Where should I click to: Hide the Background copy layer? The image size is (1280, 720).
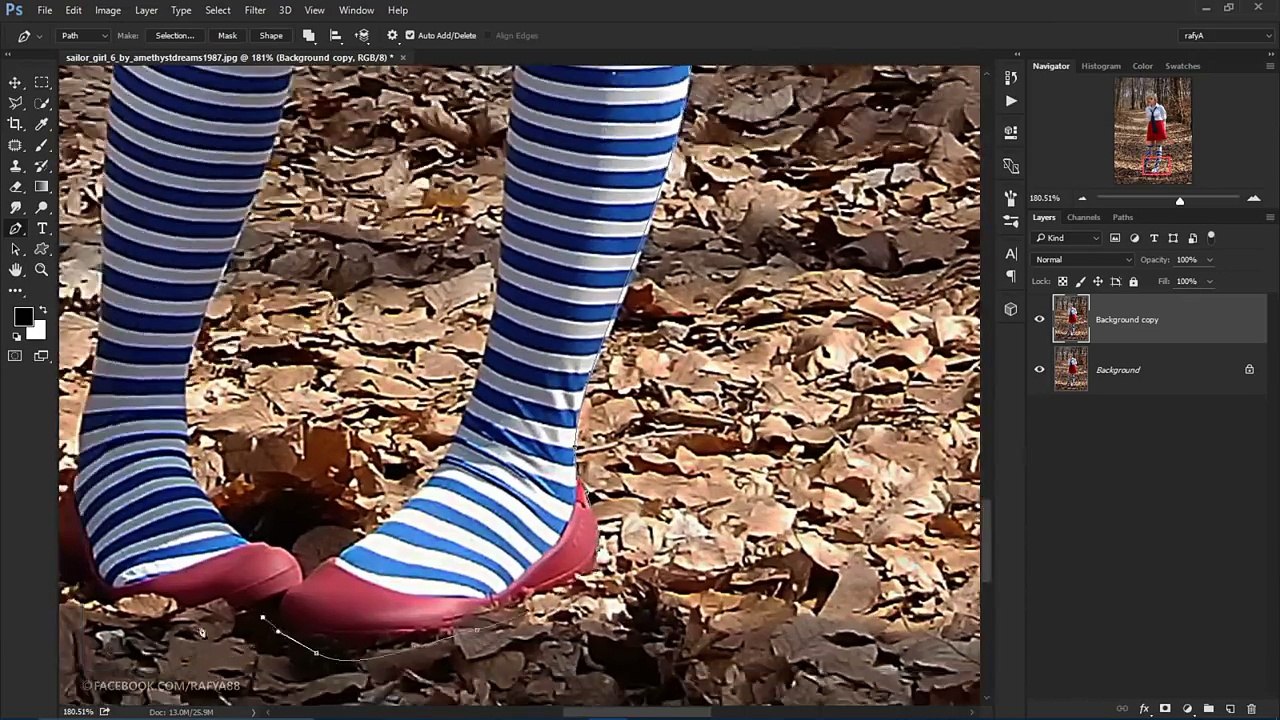click(1039, 320)
